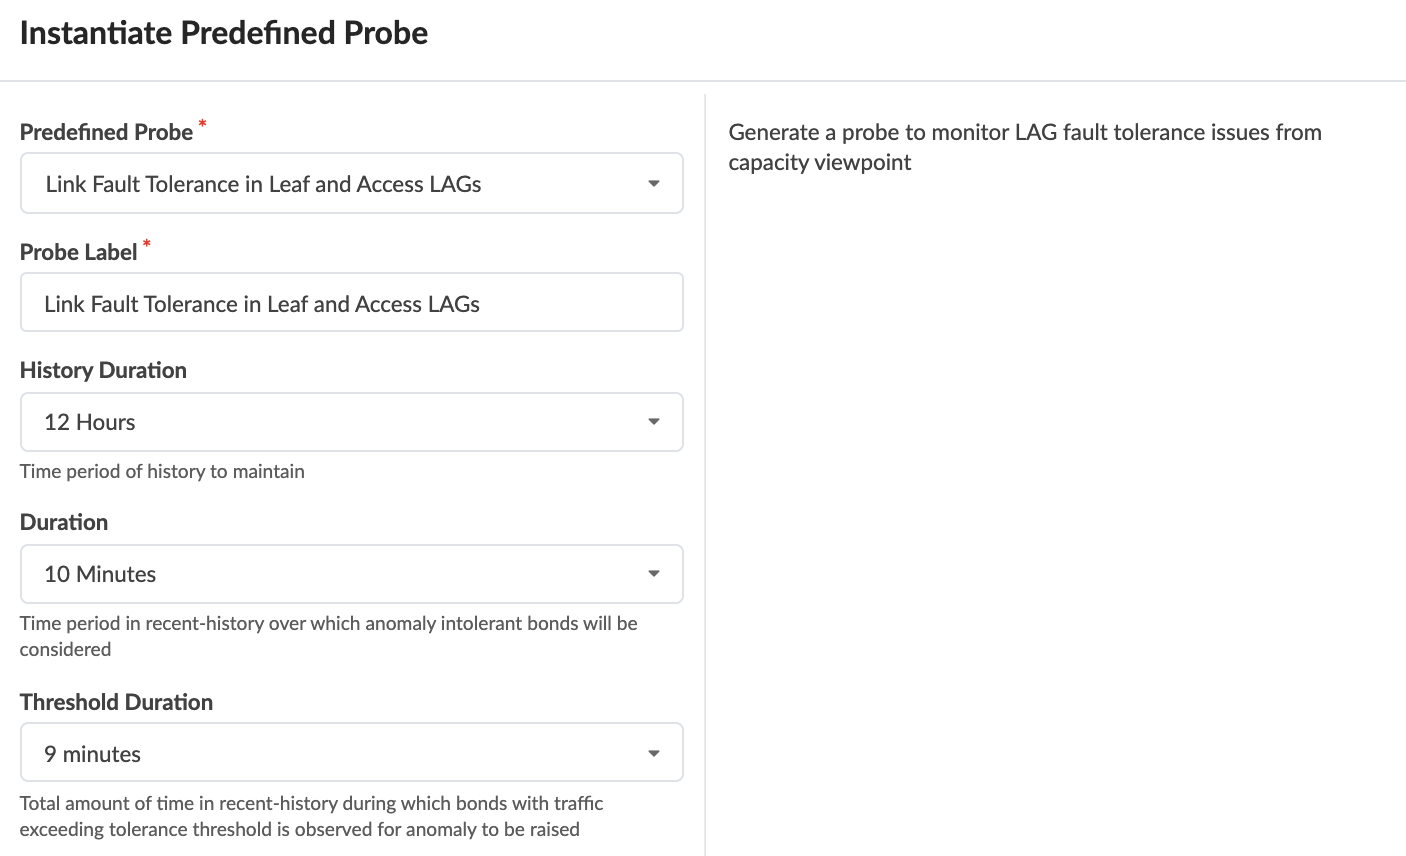The image size is (1406, 856).
Task: Click the Duration field label
Action: 64,522
